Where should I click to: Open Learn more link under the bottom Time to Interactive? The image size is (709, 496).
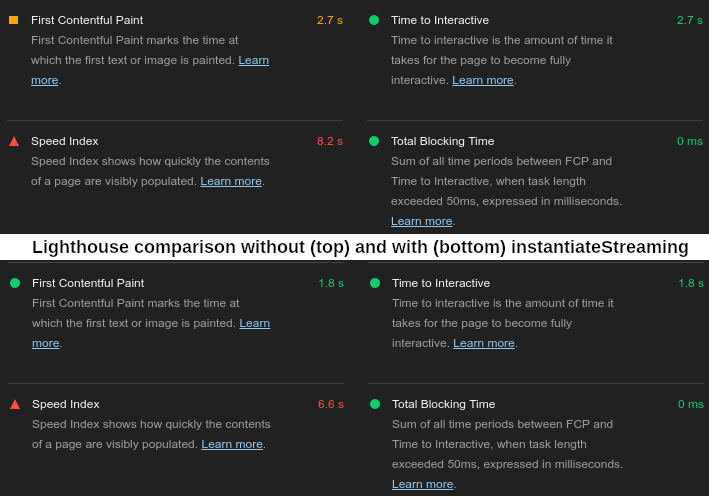tap(484, 343)
